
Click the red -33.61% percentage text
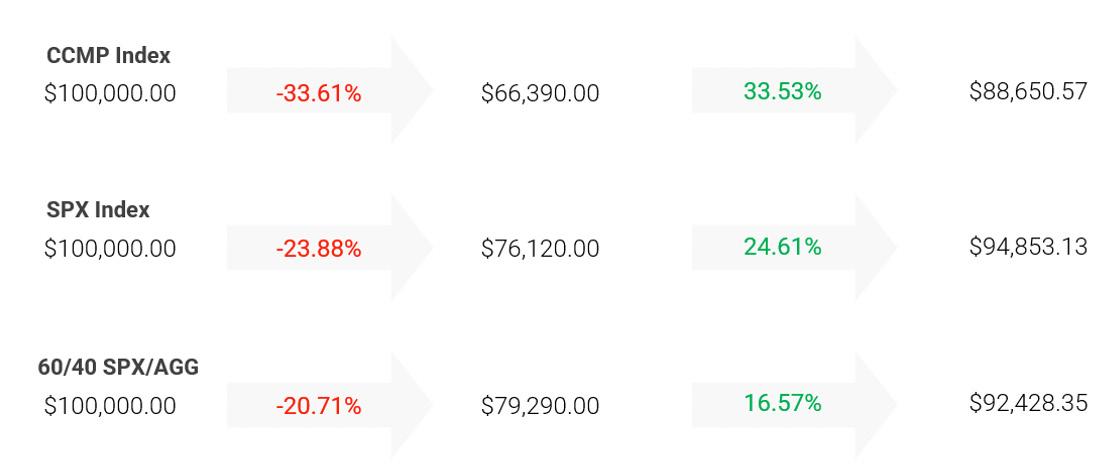(319, 93)
